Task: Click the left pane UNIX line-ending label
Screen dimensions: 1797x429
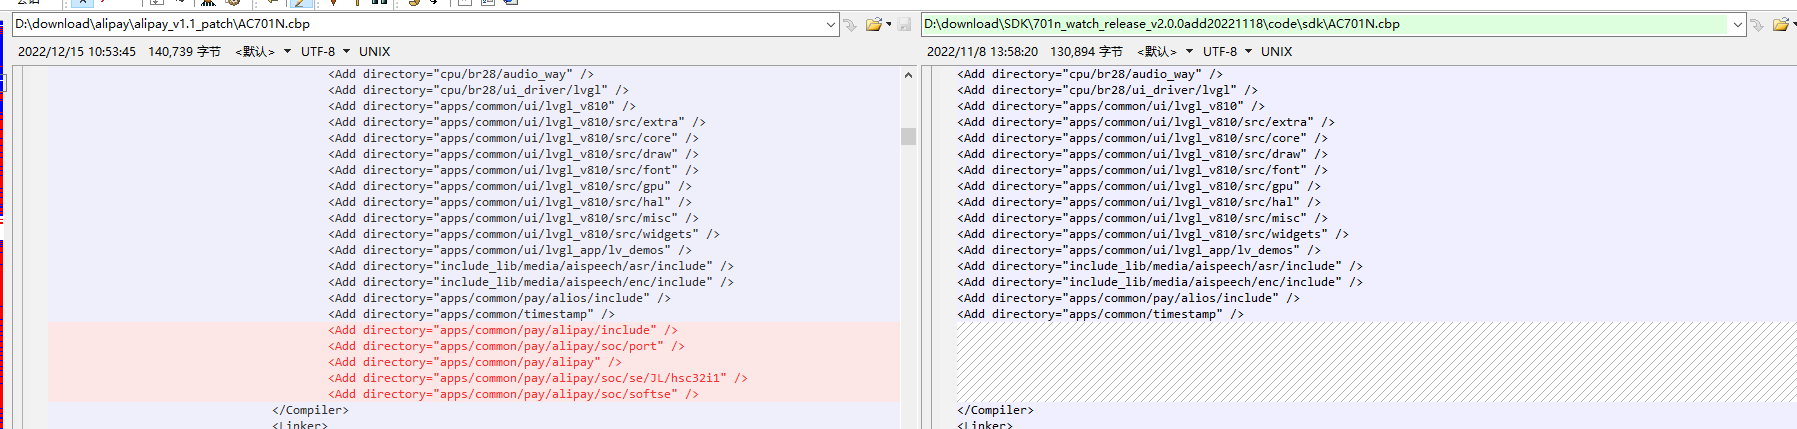Action: pos(375,51)
